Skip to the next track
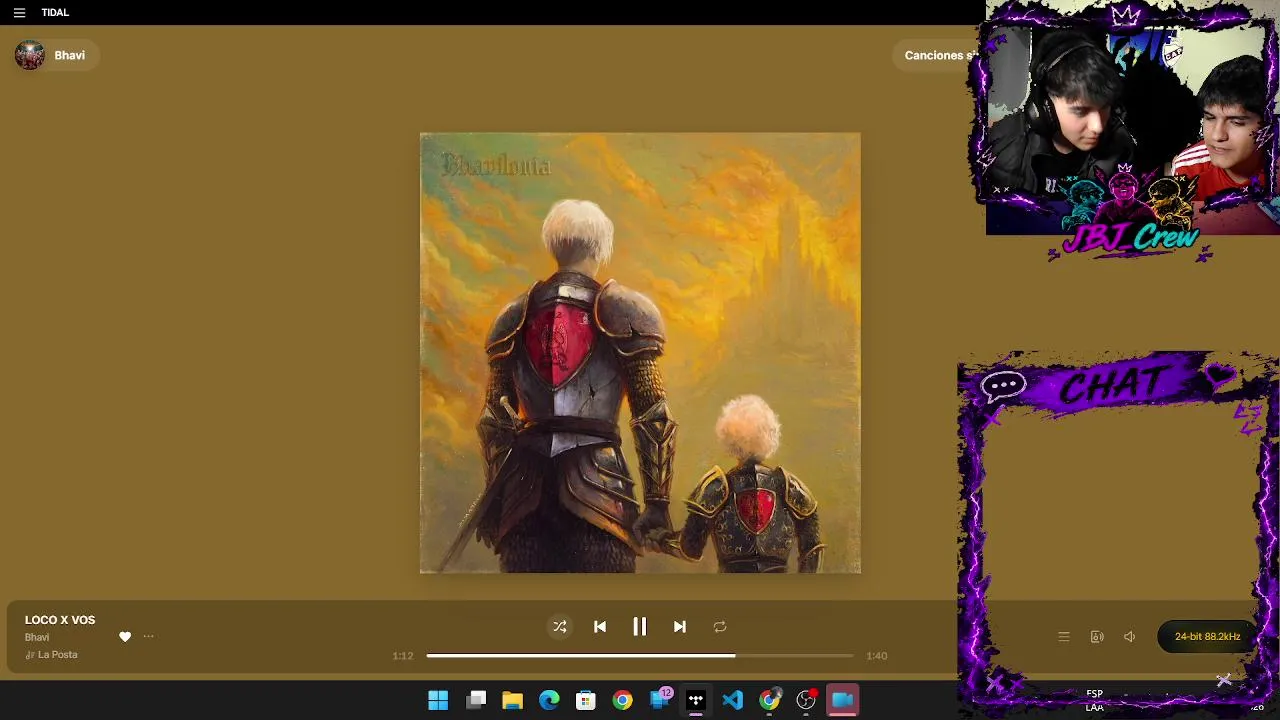The width and height of the screenshot is (1280, 720). tap(680, 627)
